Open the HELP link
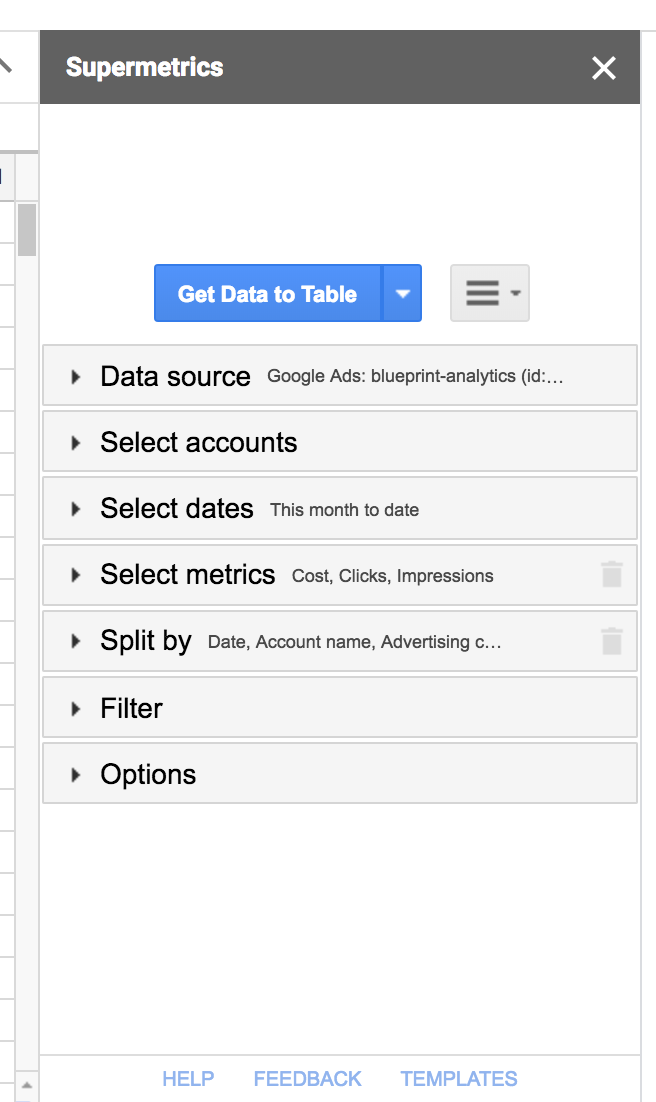 (x=188, y=1079)
